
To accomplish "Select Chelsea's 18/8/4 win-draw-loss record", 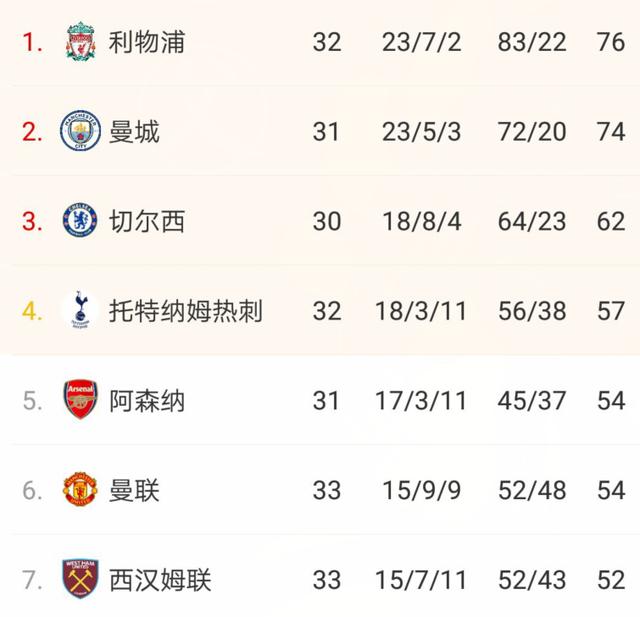I will pos(422,222).
